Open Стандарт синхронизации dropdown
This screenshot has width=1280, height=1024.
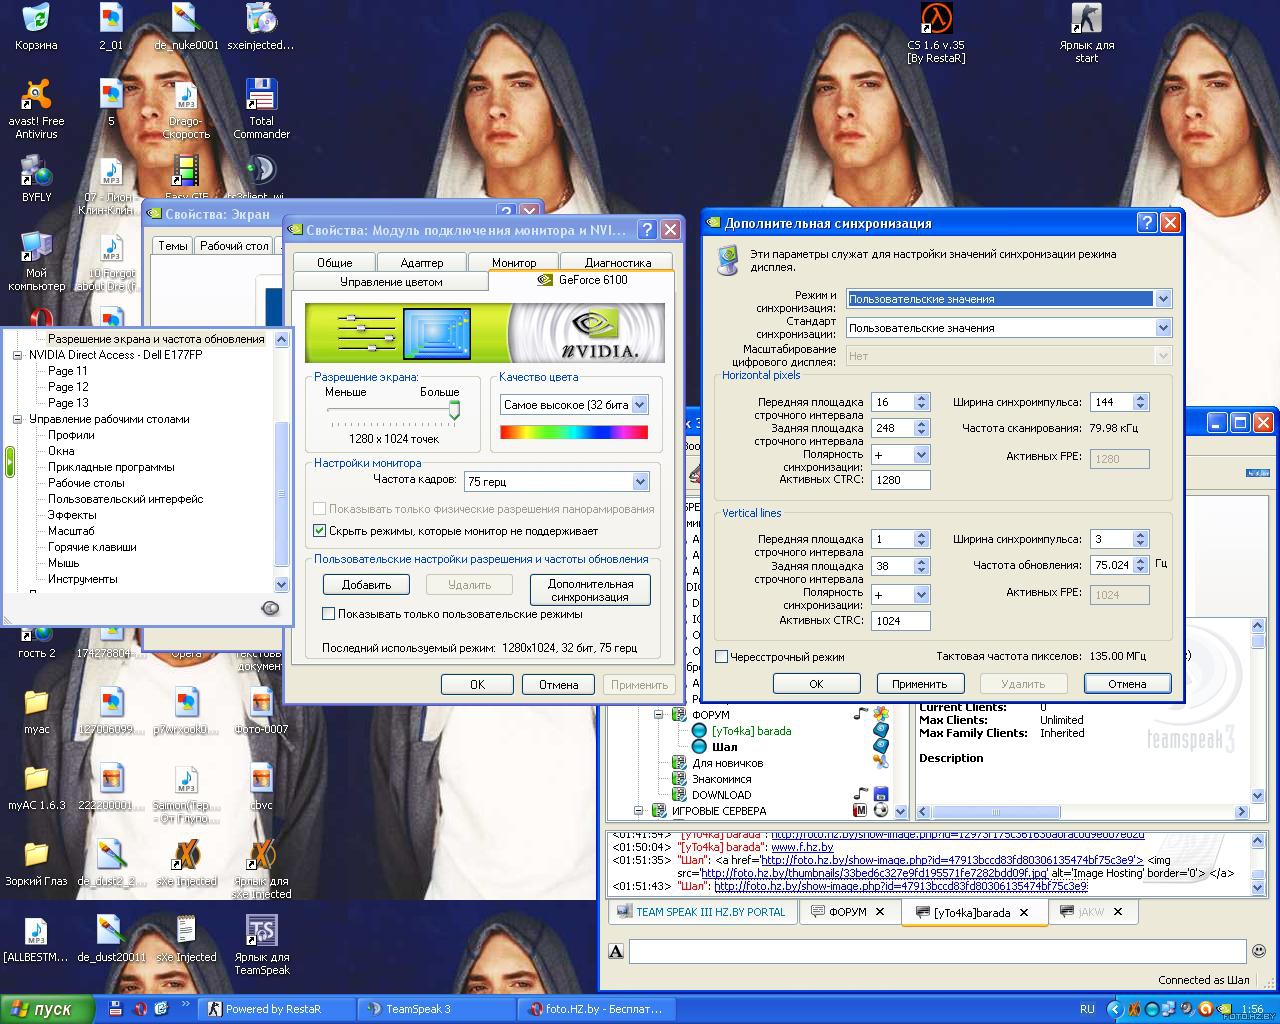(1162, 328)
